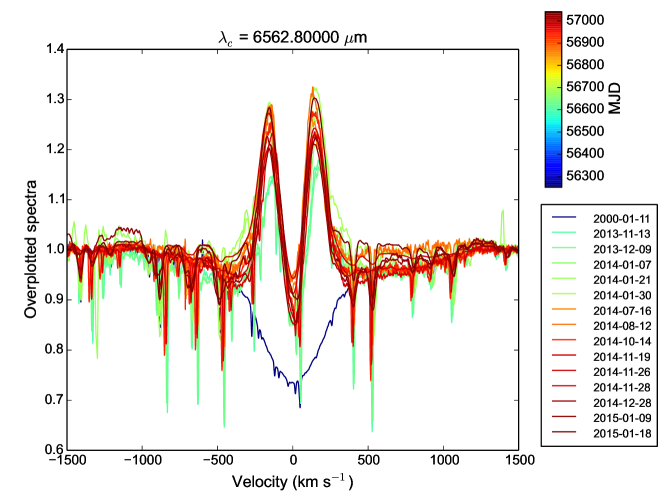Click y-axis tick label 1.1
The image size is (664, 501).
click(x=55, y=199)
